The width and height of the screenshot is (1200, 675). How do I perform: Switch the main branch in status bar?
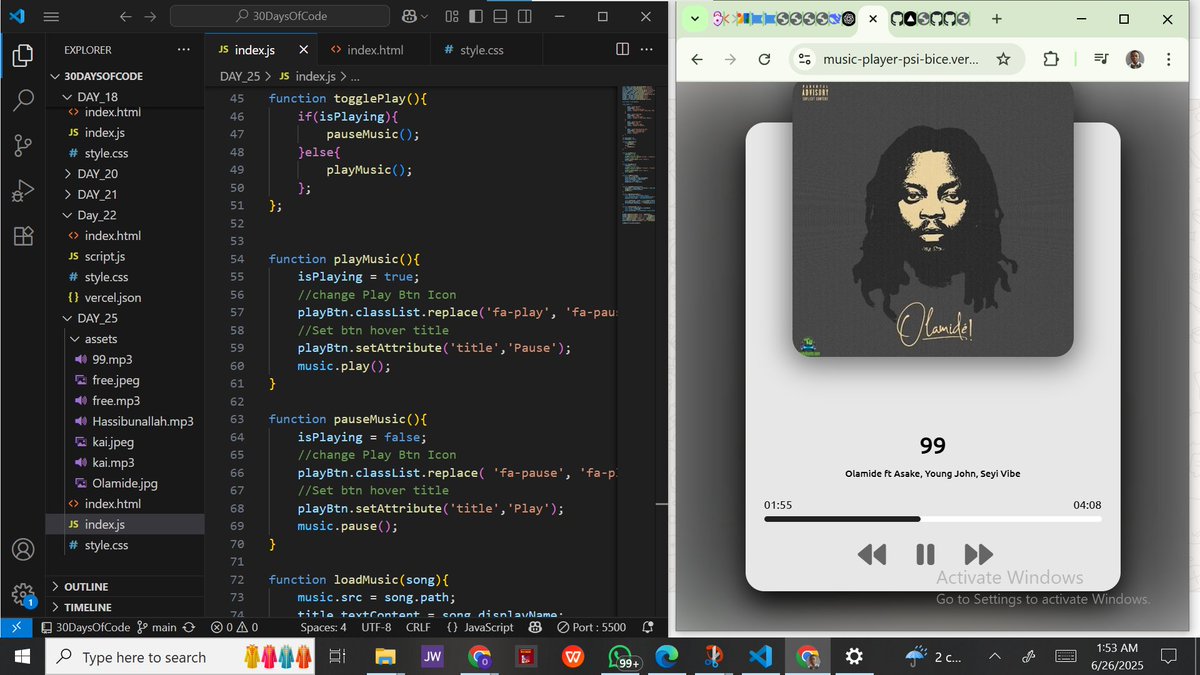(x=157, y=627)
